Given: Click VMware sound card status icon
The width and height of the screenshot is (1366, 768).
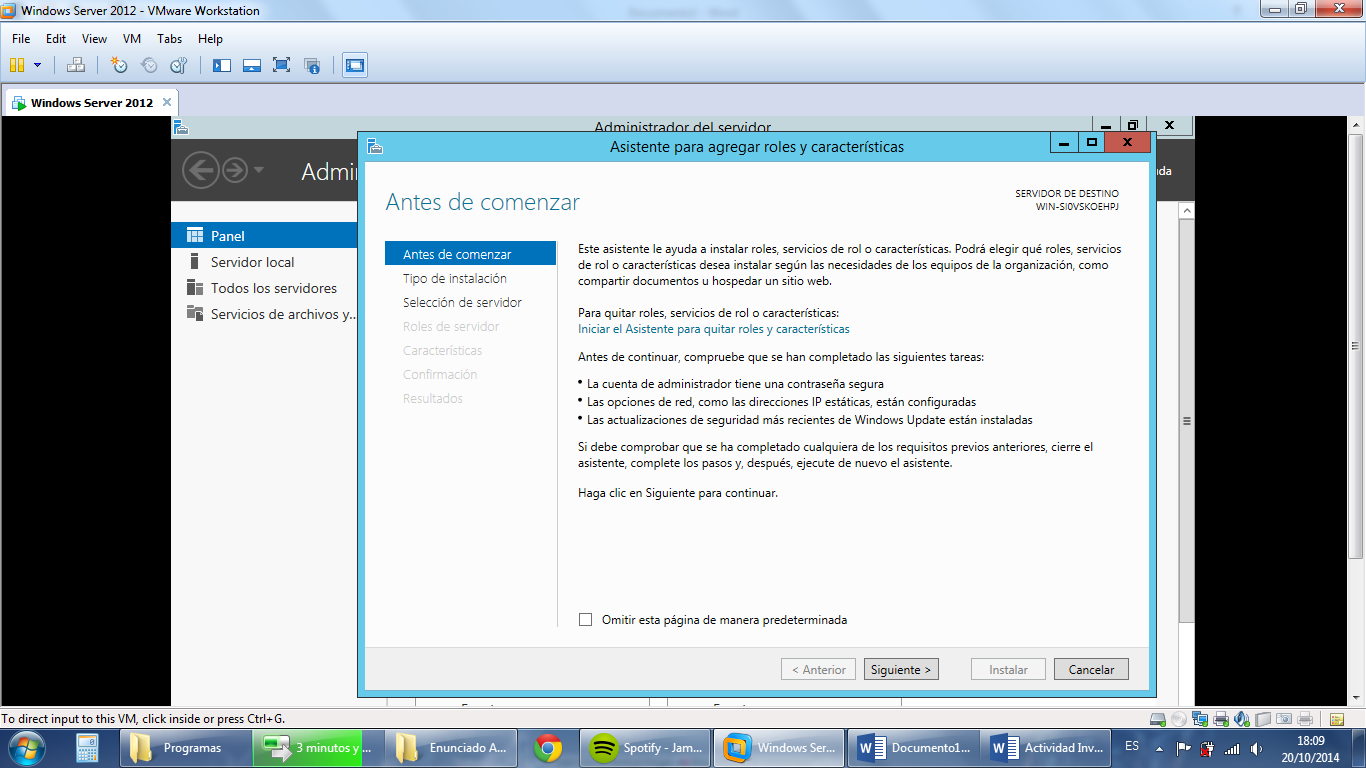Looking at the screenshot, I should coord(1242,719).
